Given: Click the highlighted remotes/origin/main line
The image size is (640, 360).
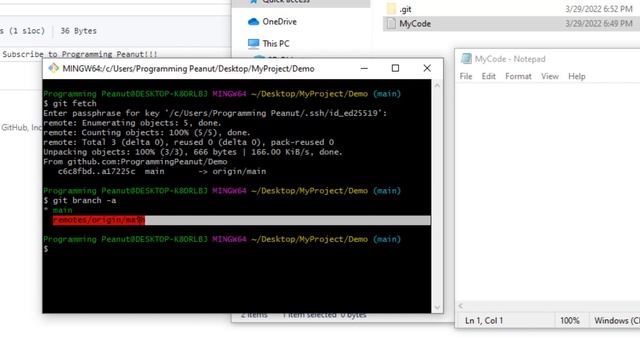Looking at the screenshot, I should [x=242, y=220].
